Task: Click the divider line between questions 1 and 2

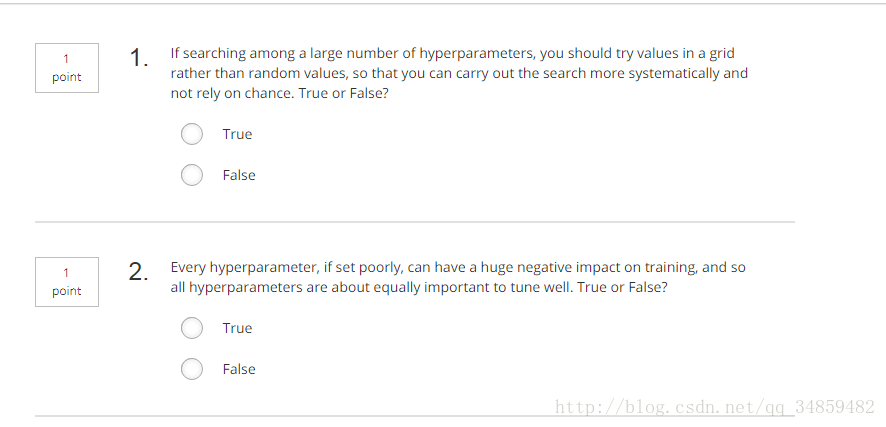Action: click(415, 222)
